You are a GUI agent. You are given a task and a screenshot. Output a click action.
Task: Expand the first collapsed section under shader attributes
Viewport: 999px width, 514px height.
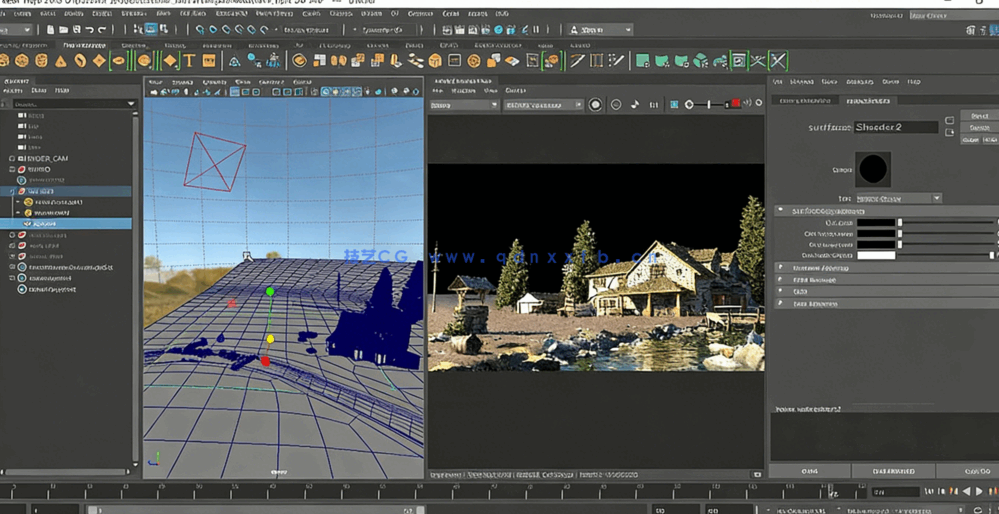point(781,268)
